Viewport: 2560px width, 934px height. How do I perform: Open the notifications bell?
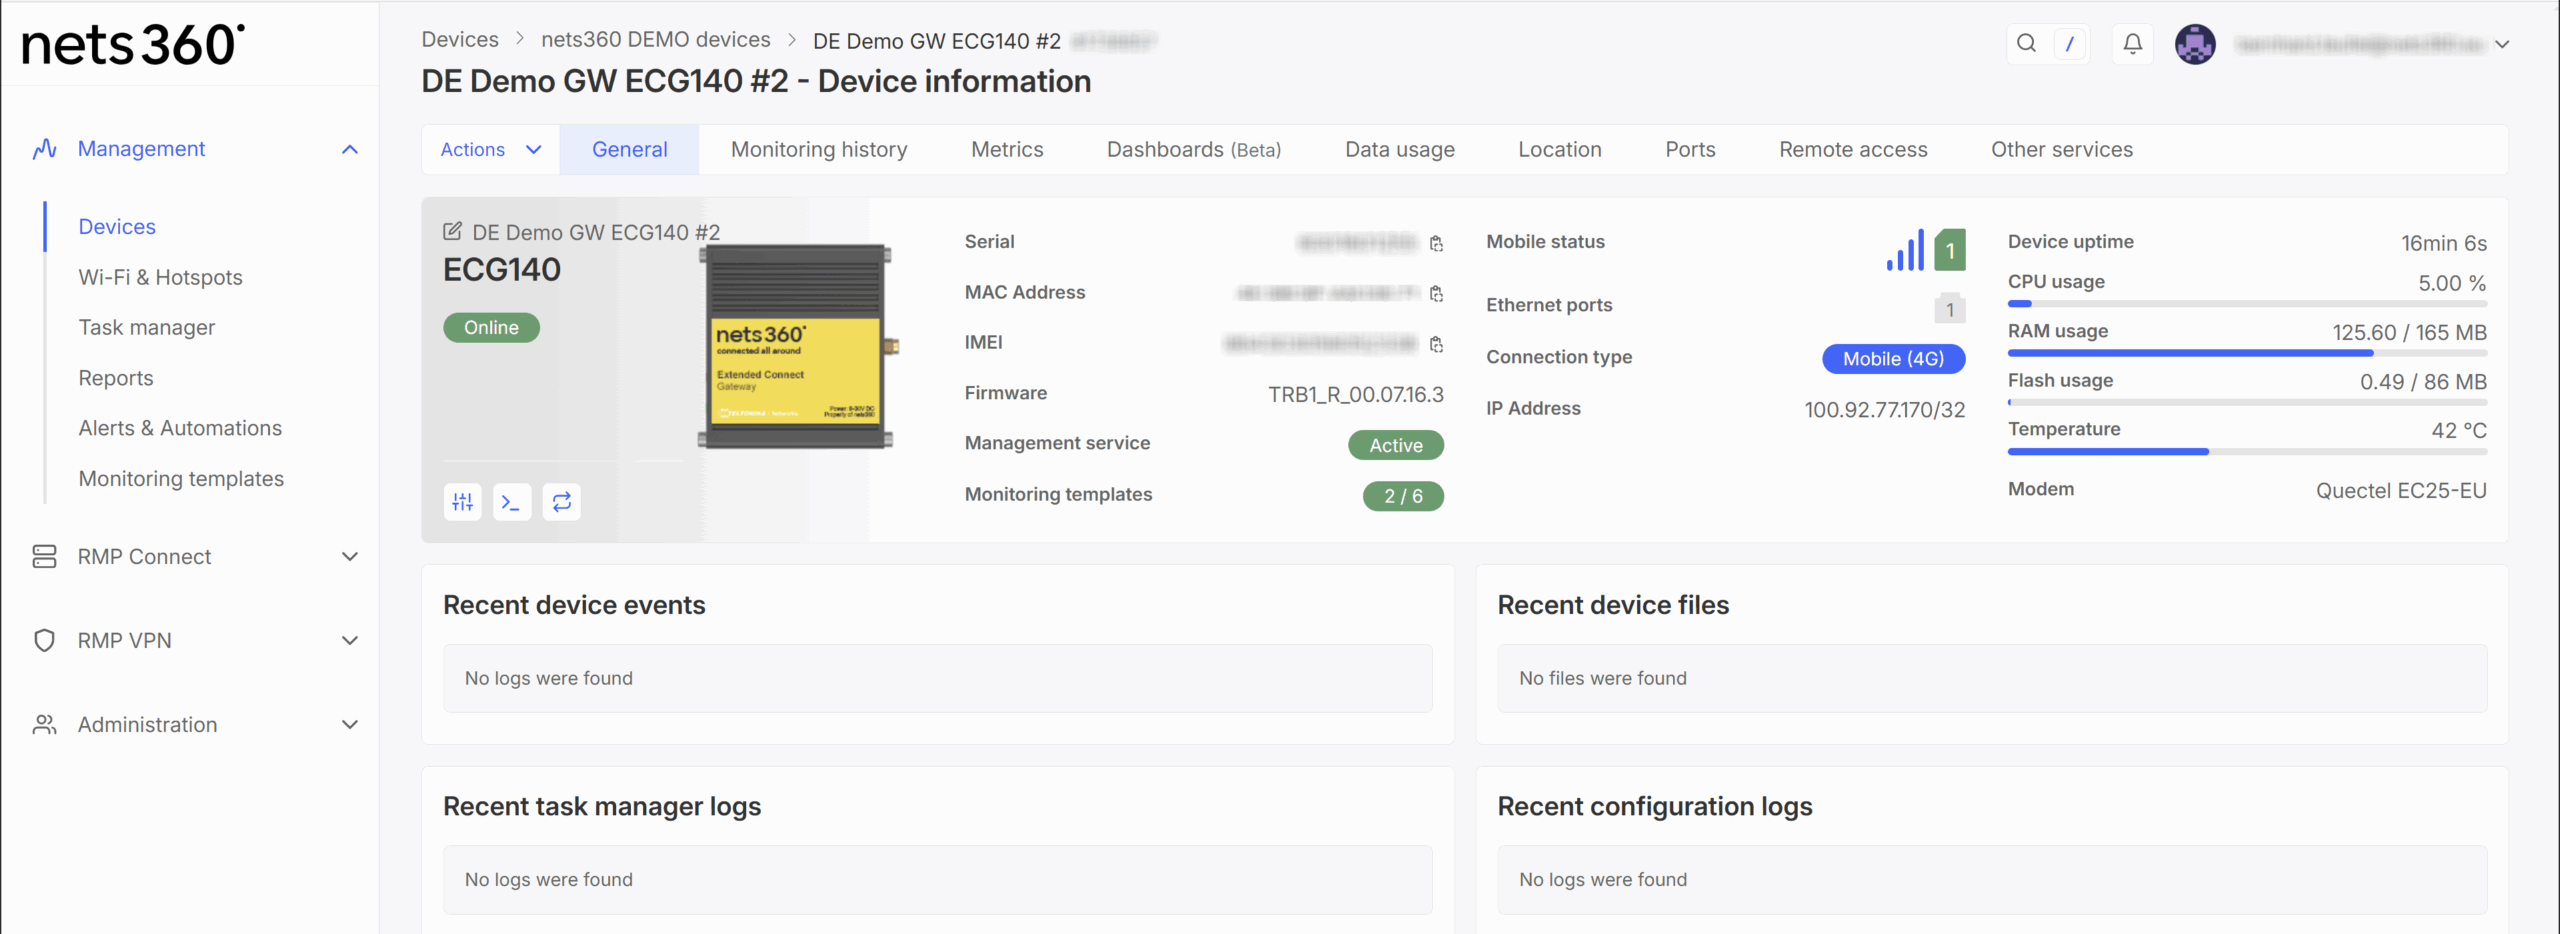[x=2132, y=44]
